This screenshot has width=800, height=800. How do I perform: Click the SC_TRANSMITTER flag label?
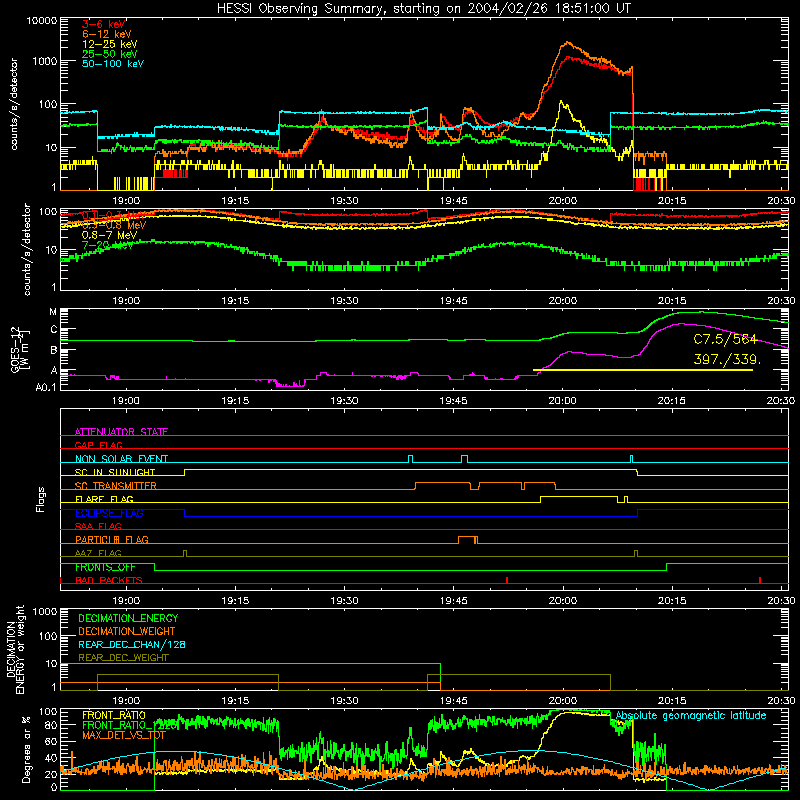pos(116,486)
